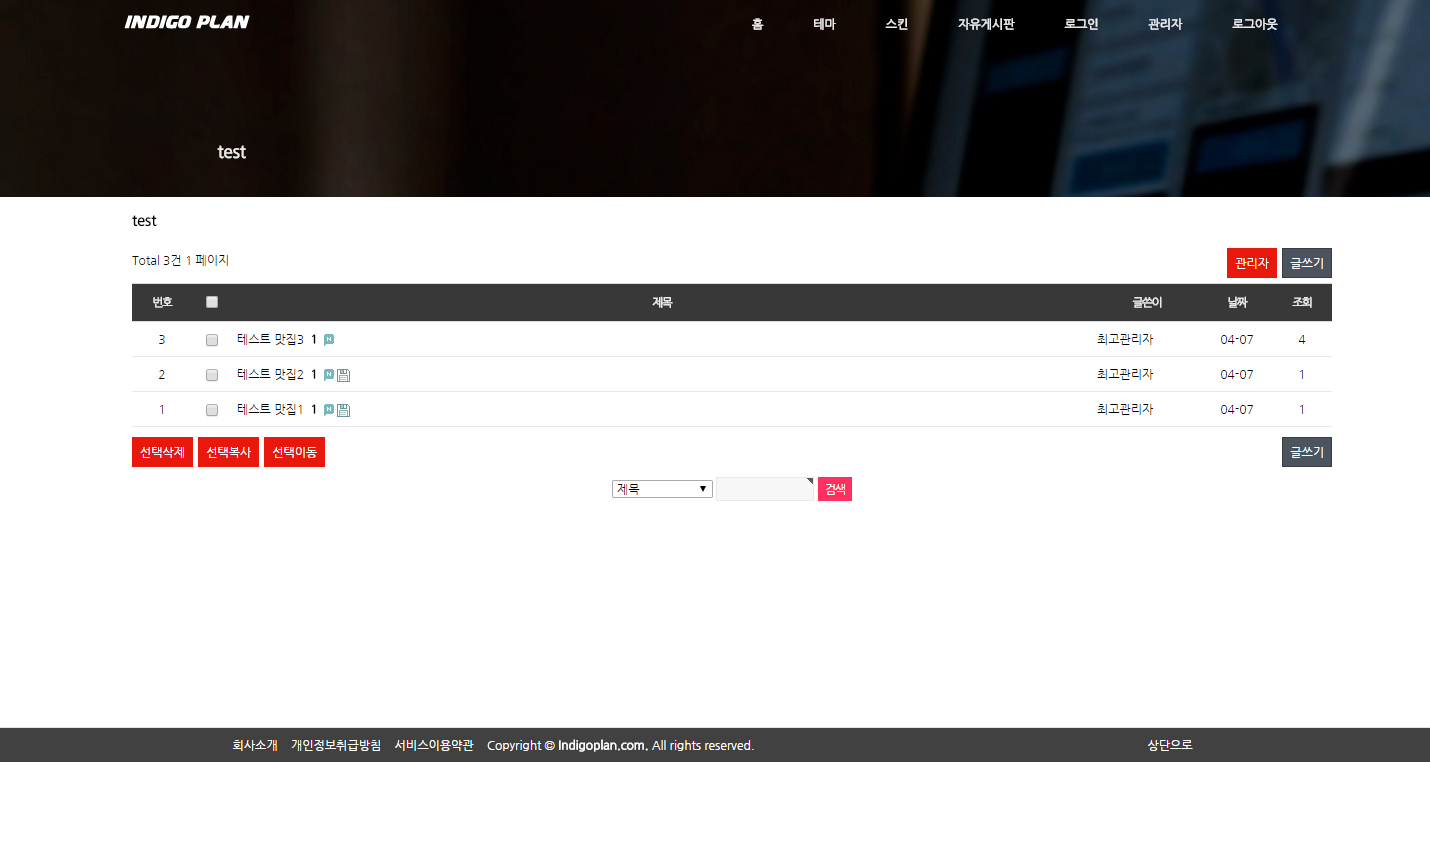This screenshot has width=1430, height=863.
Task: Click the pink 검색 button
Action: (x=835, y=489)
